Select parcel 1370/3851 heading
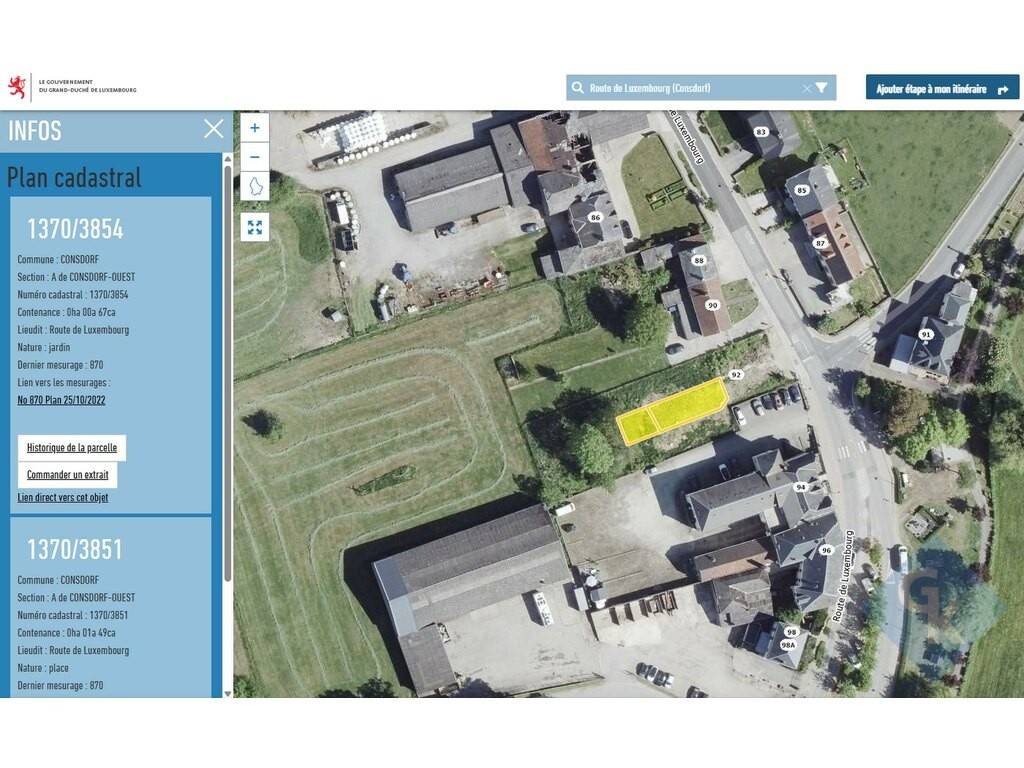 click(x=74, y=549)
